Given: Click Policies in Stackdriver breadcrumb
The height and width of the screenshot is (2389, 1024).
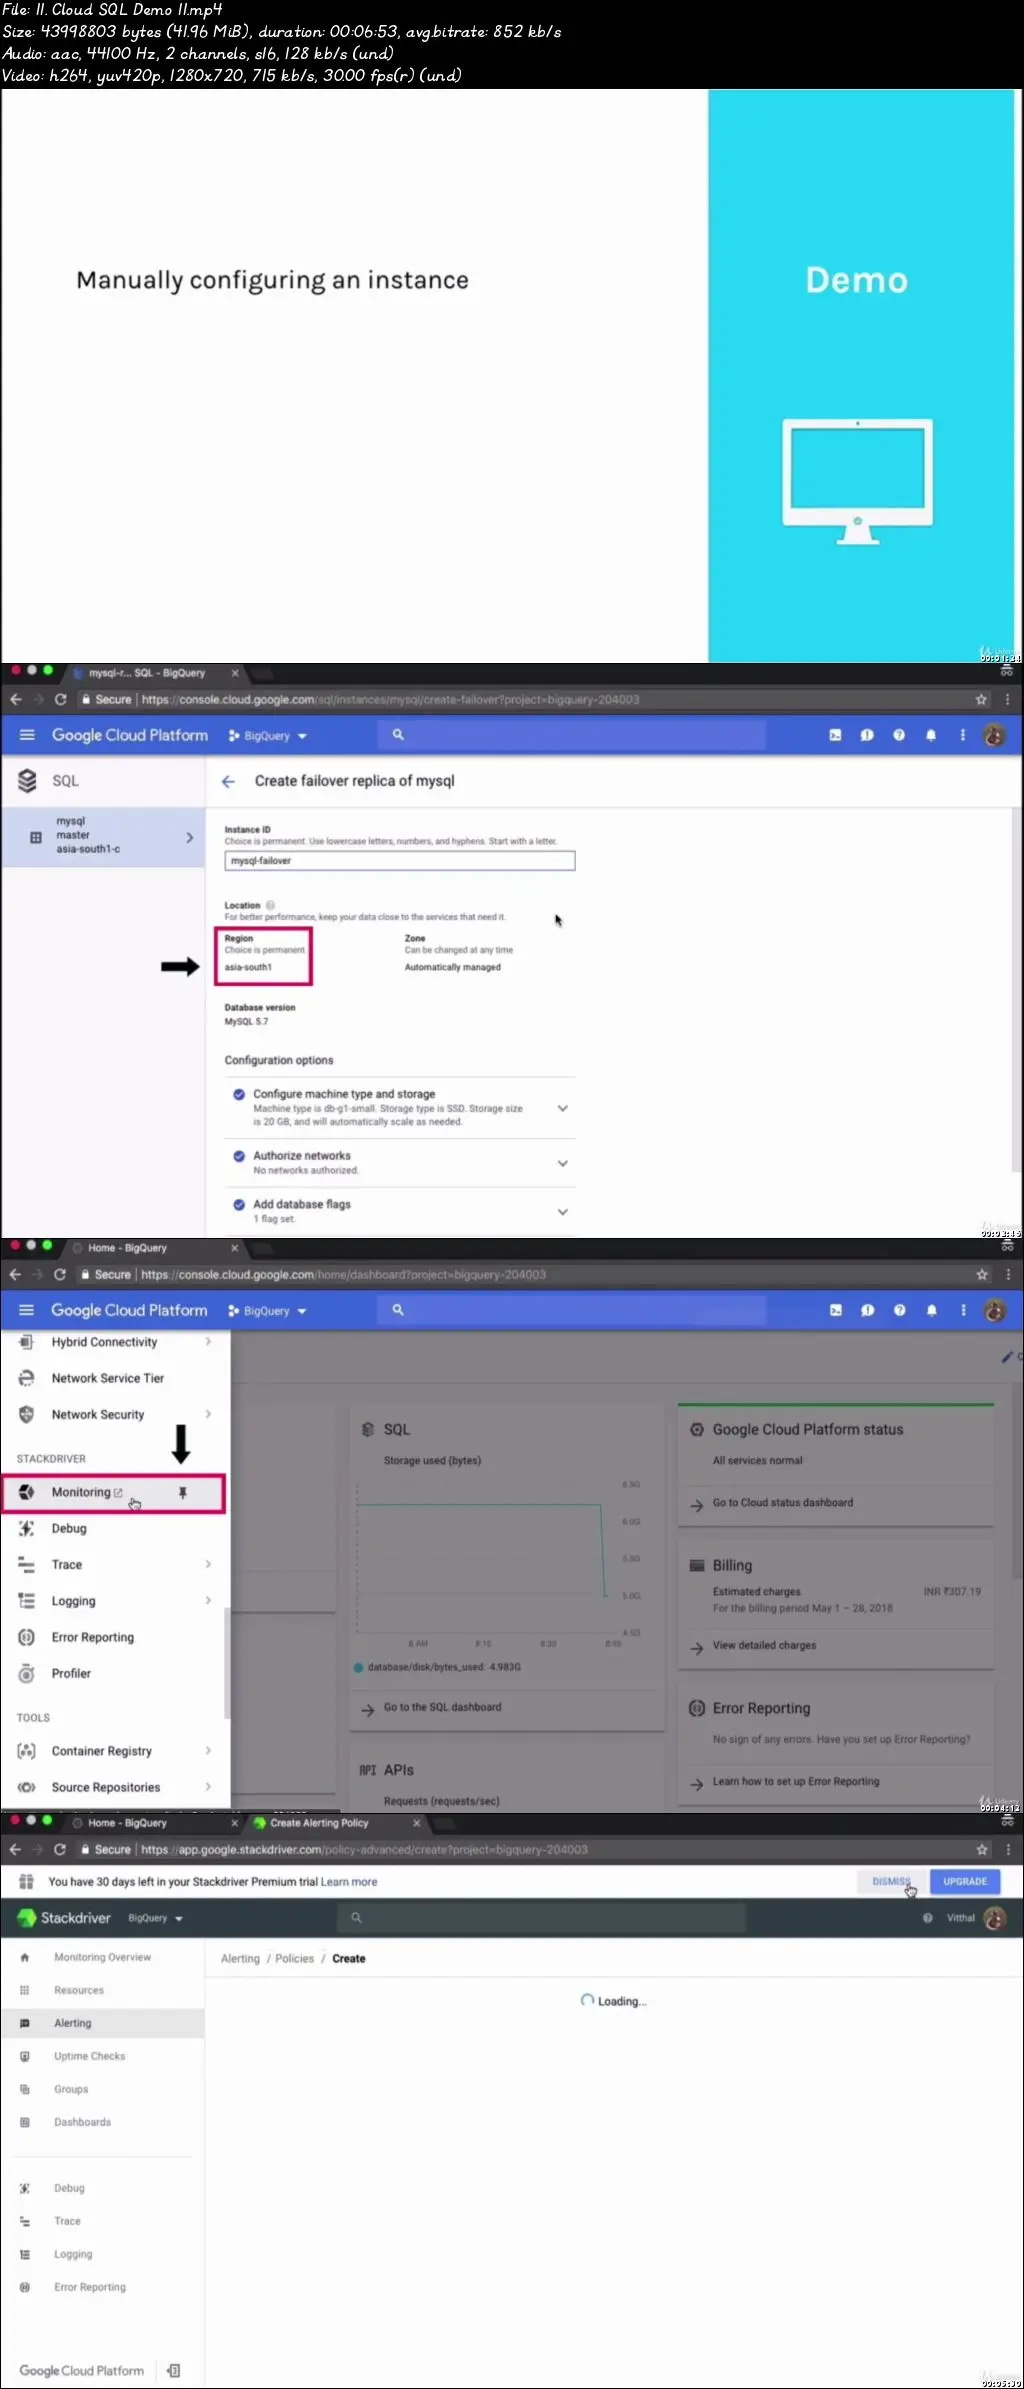Looking at the screenshot, I should [294, 1959].
